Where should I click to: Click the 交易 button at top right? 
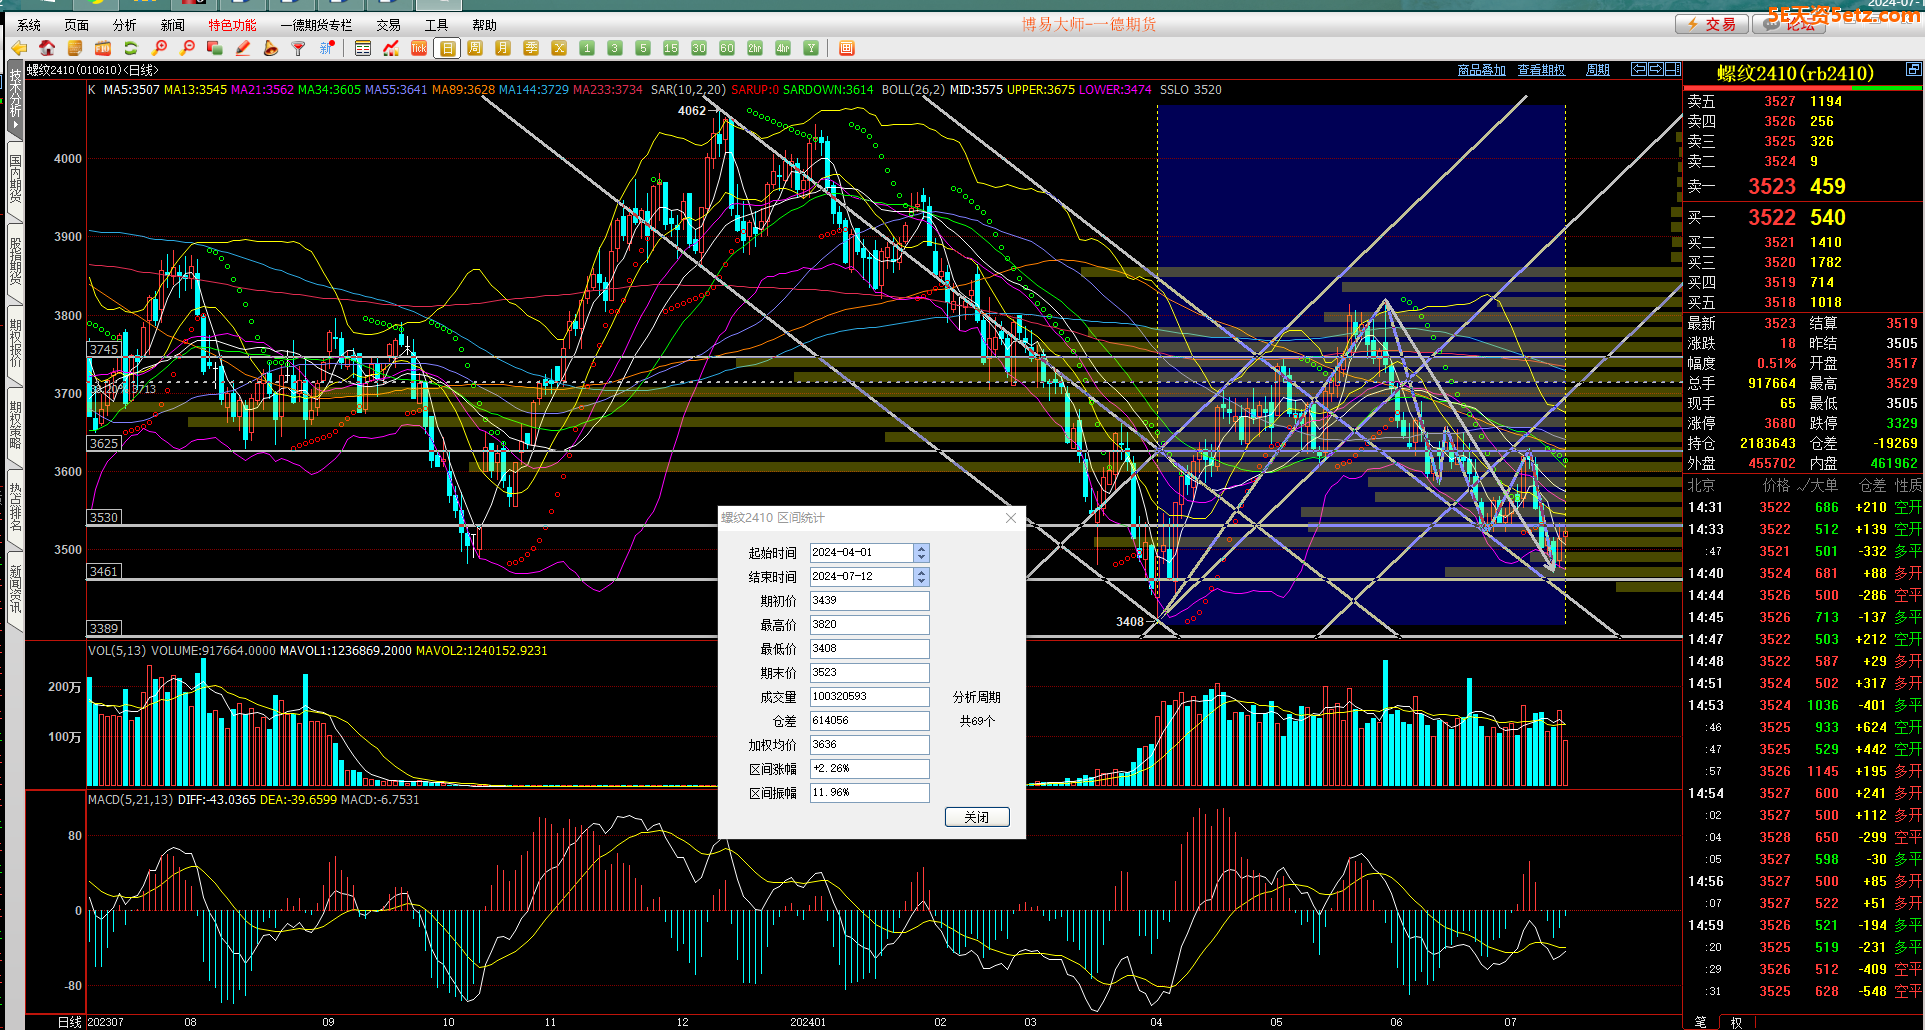1712,24
